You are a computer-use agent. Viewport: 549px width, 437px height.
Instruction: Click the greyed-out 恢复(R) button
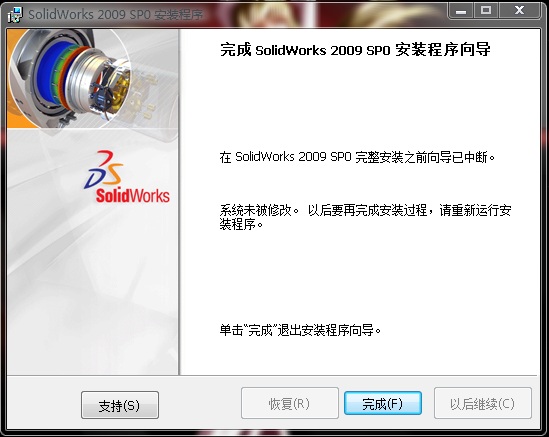tap(290, 403)
